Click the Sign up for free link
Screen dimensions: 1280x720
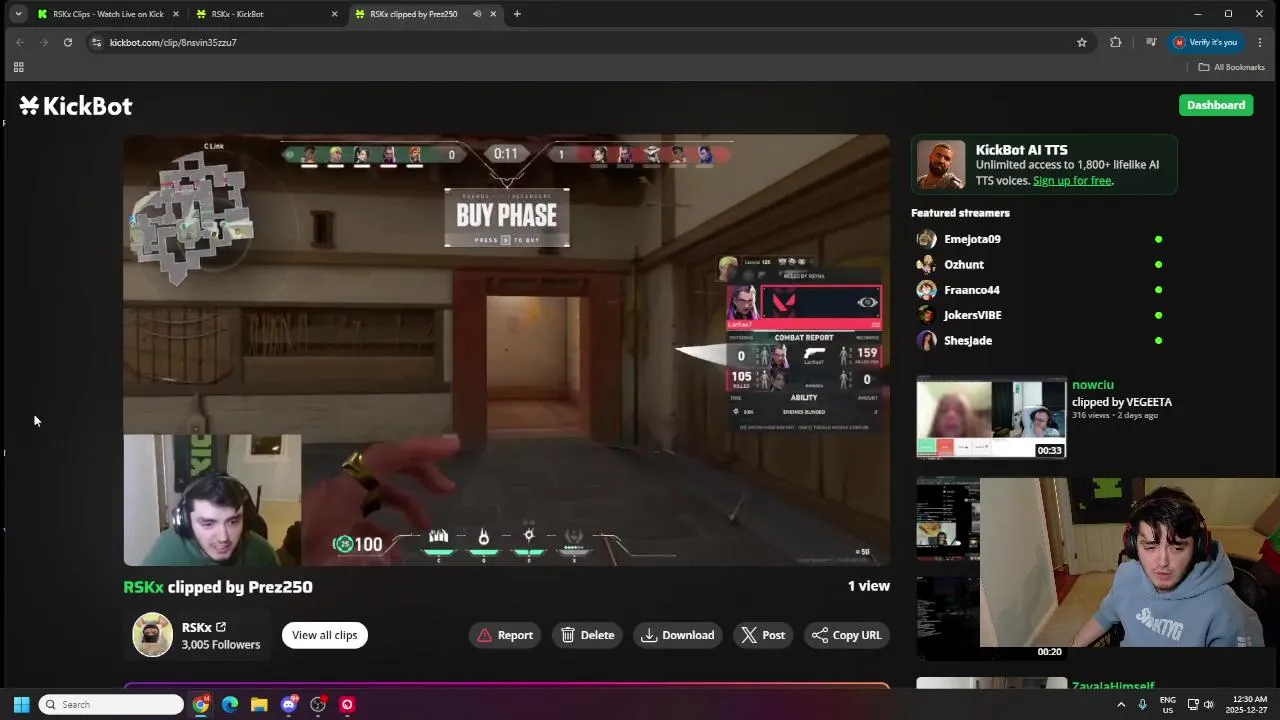coord(1072,181)
